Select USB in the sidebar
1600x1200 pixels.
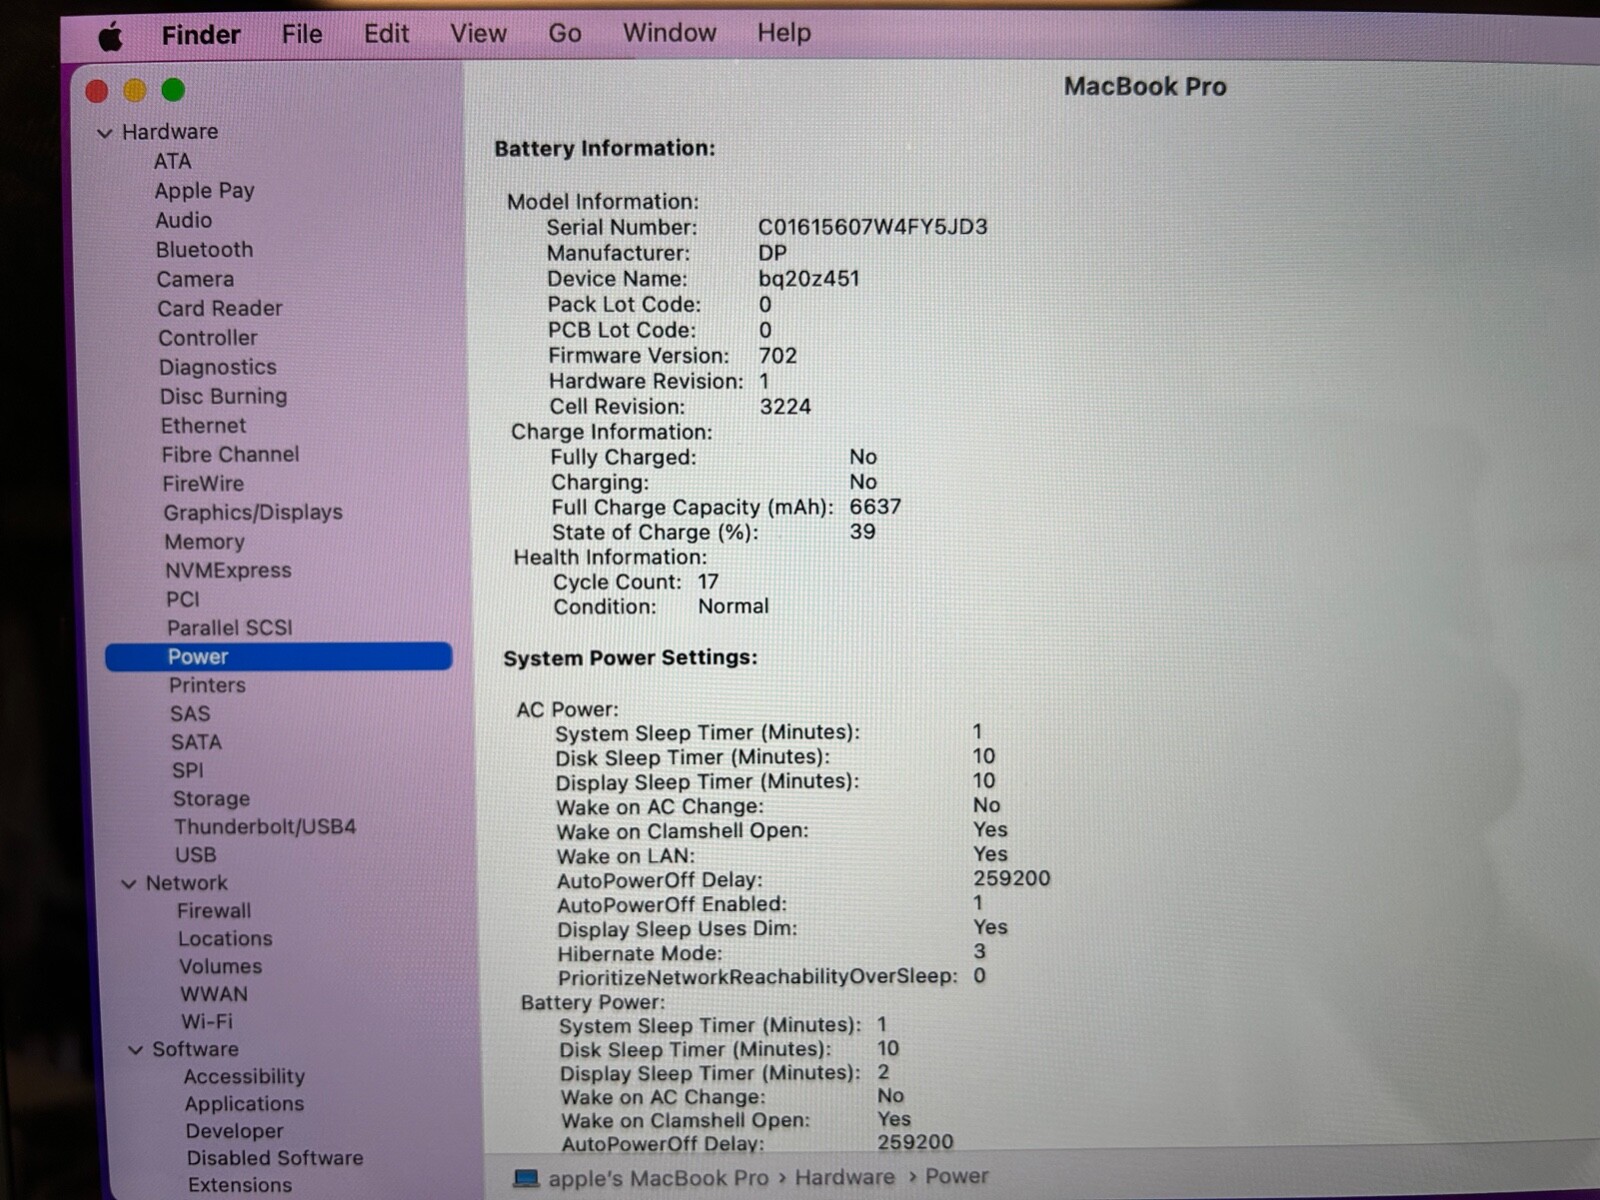pos(196,855)
